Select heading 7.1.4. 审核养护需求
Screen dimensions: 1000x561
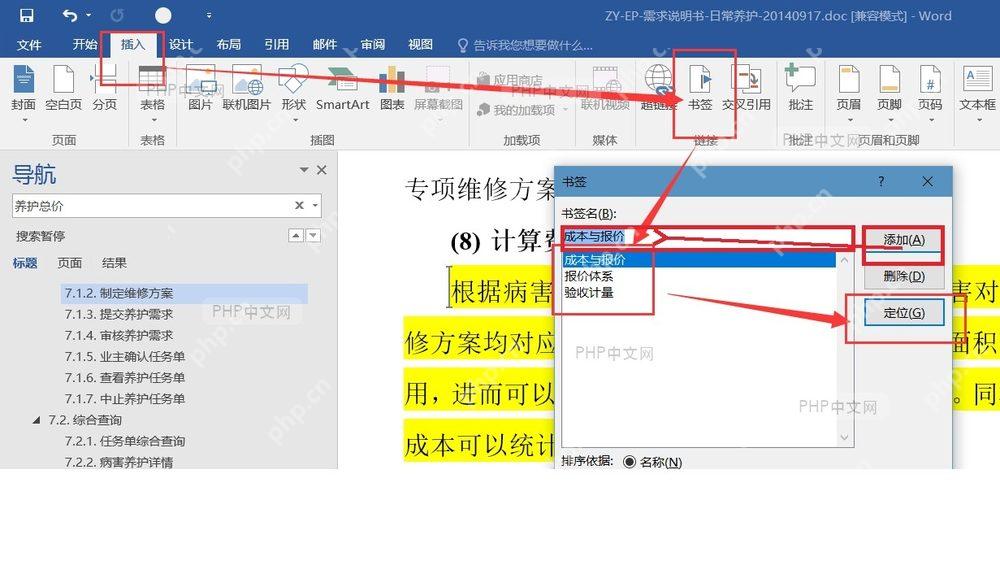tap(119, 335)
